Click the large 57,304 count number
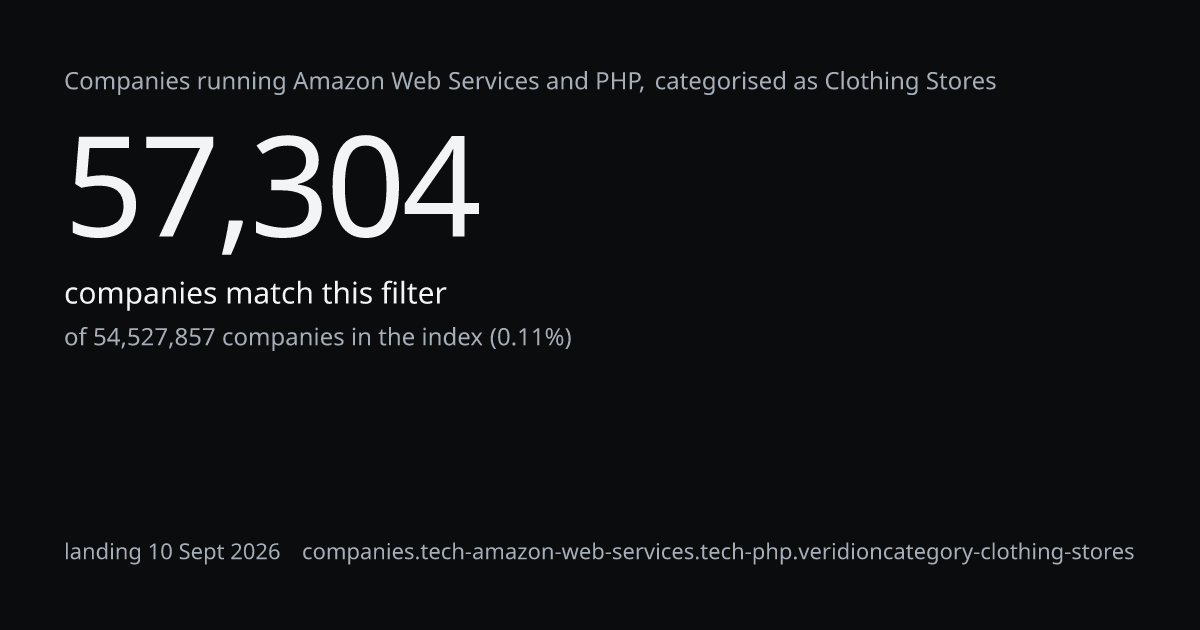Viewport: 1200px width, 630px height. [x=273, y=189]
